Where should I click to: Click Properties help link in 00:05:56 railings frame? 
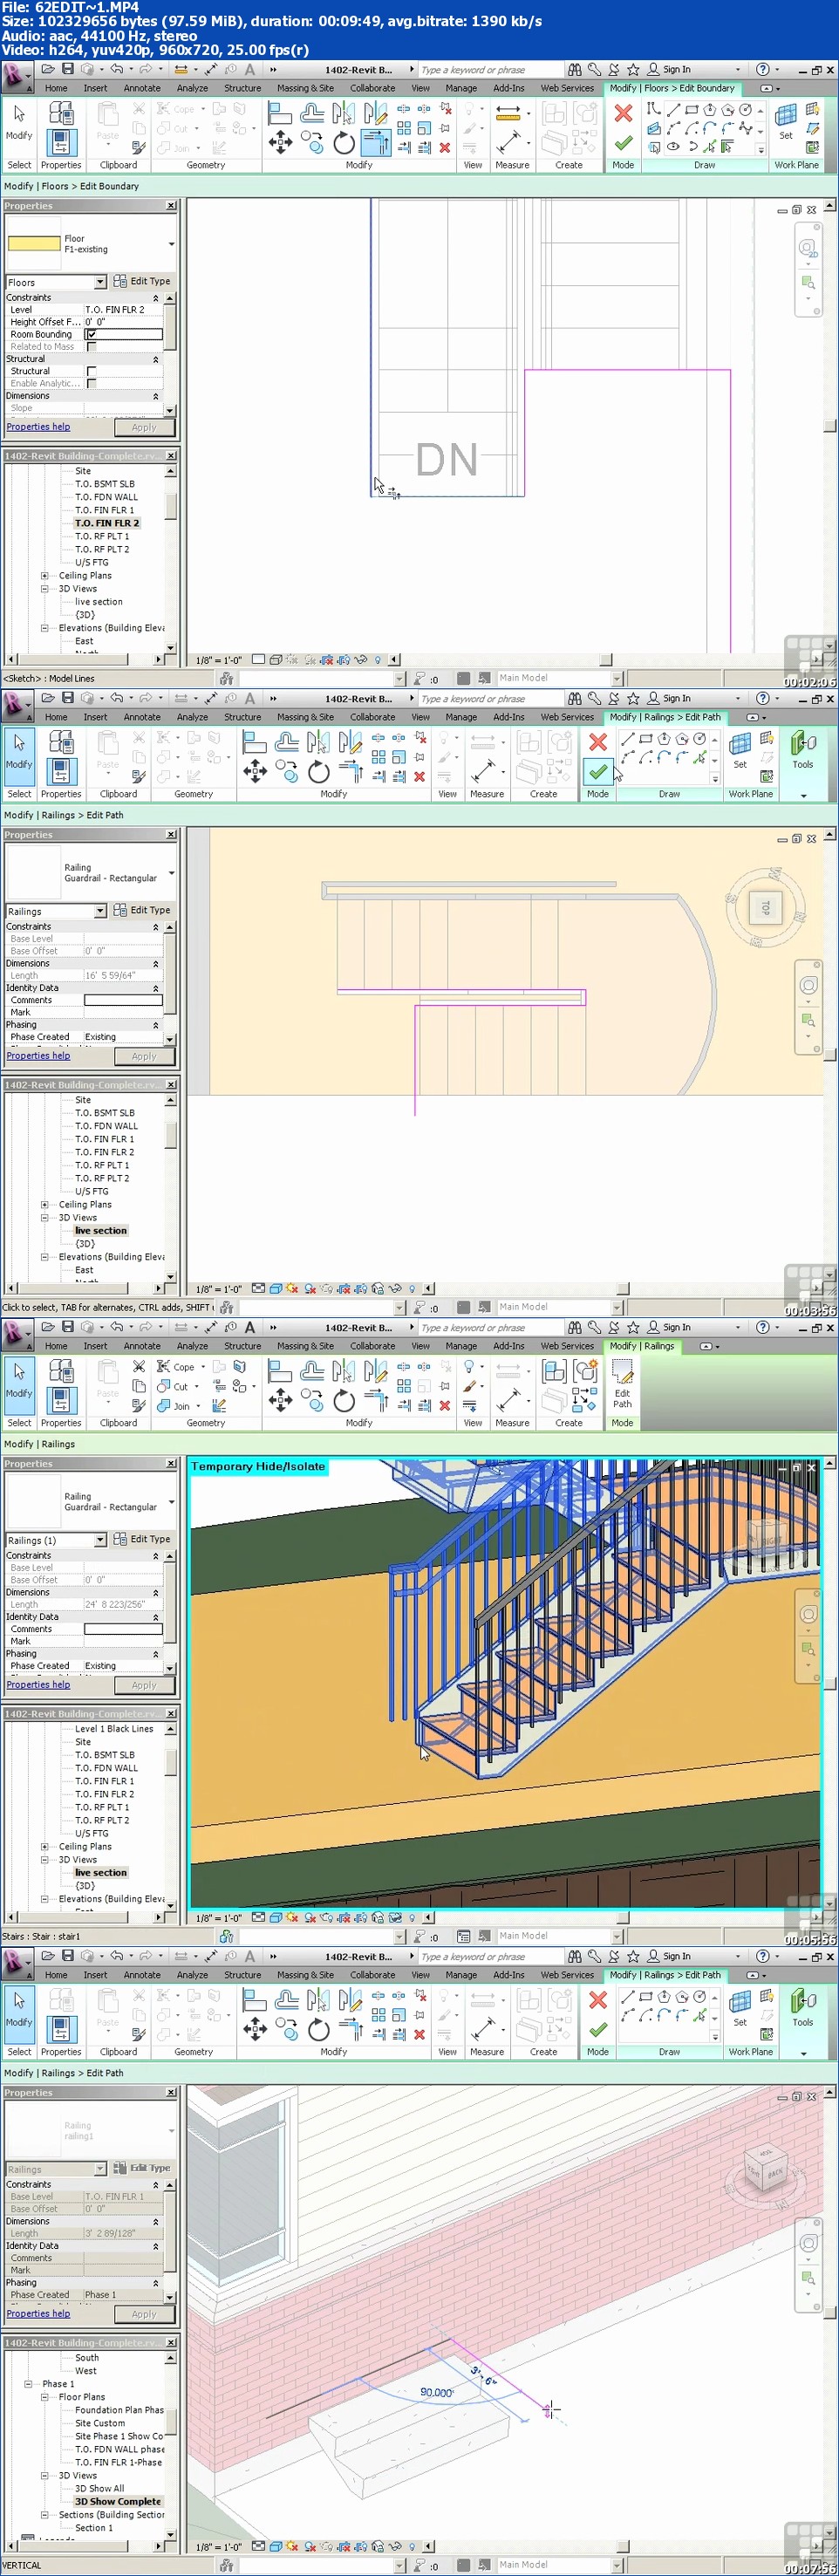click(38, 1685)
